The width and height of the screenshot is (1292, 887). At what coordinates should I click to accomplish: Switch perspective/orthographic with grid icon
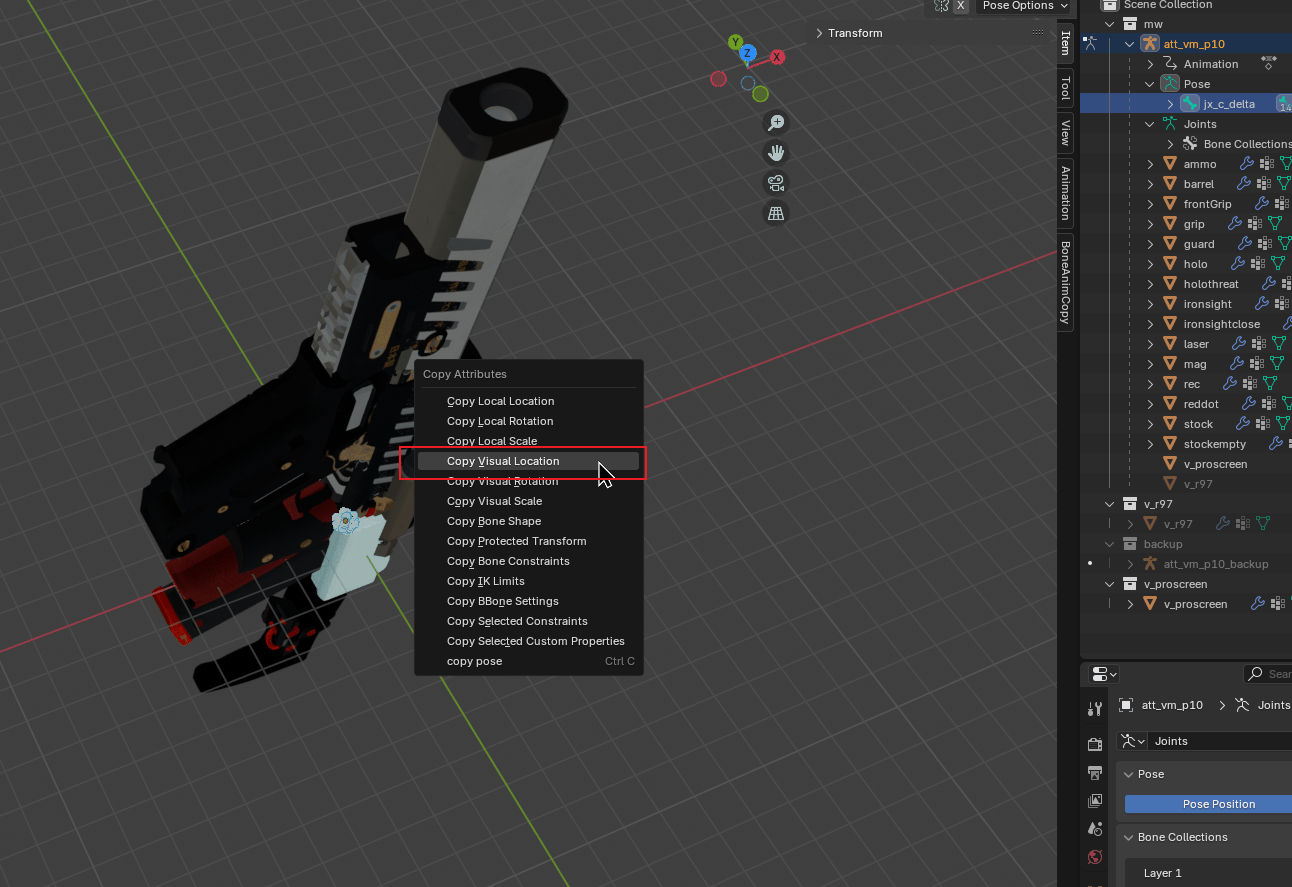click(775, 213)
